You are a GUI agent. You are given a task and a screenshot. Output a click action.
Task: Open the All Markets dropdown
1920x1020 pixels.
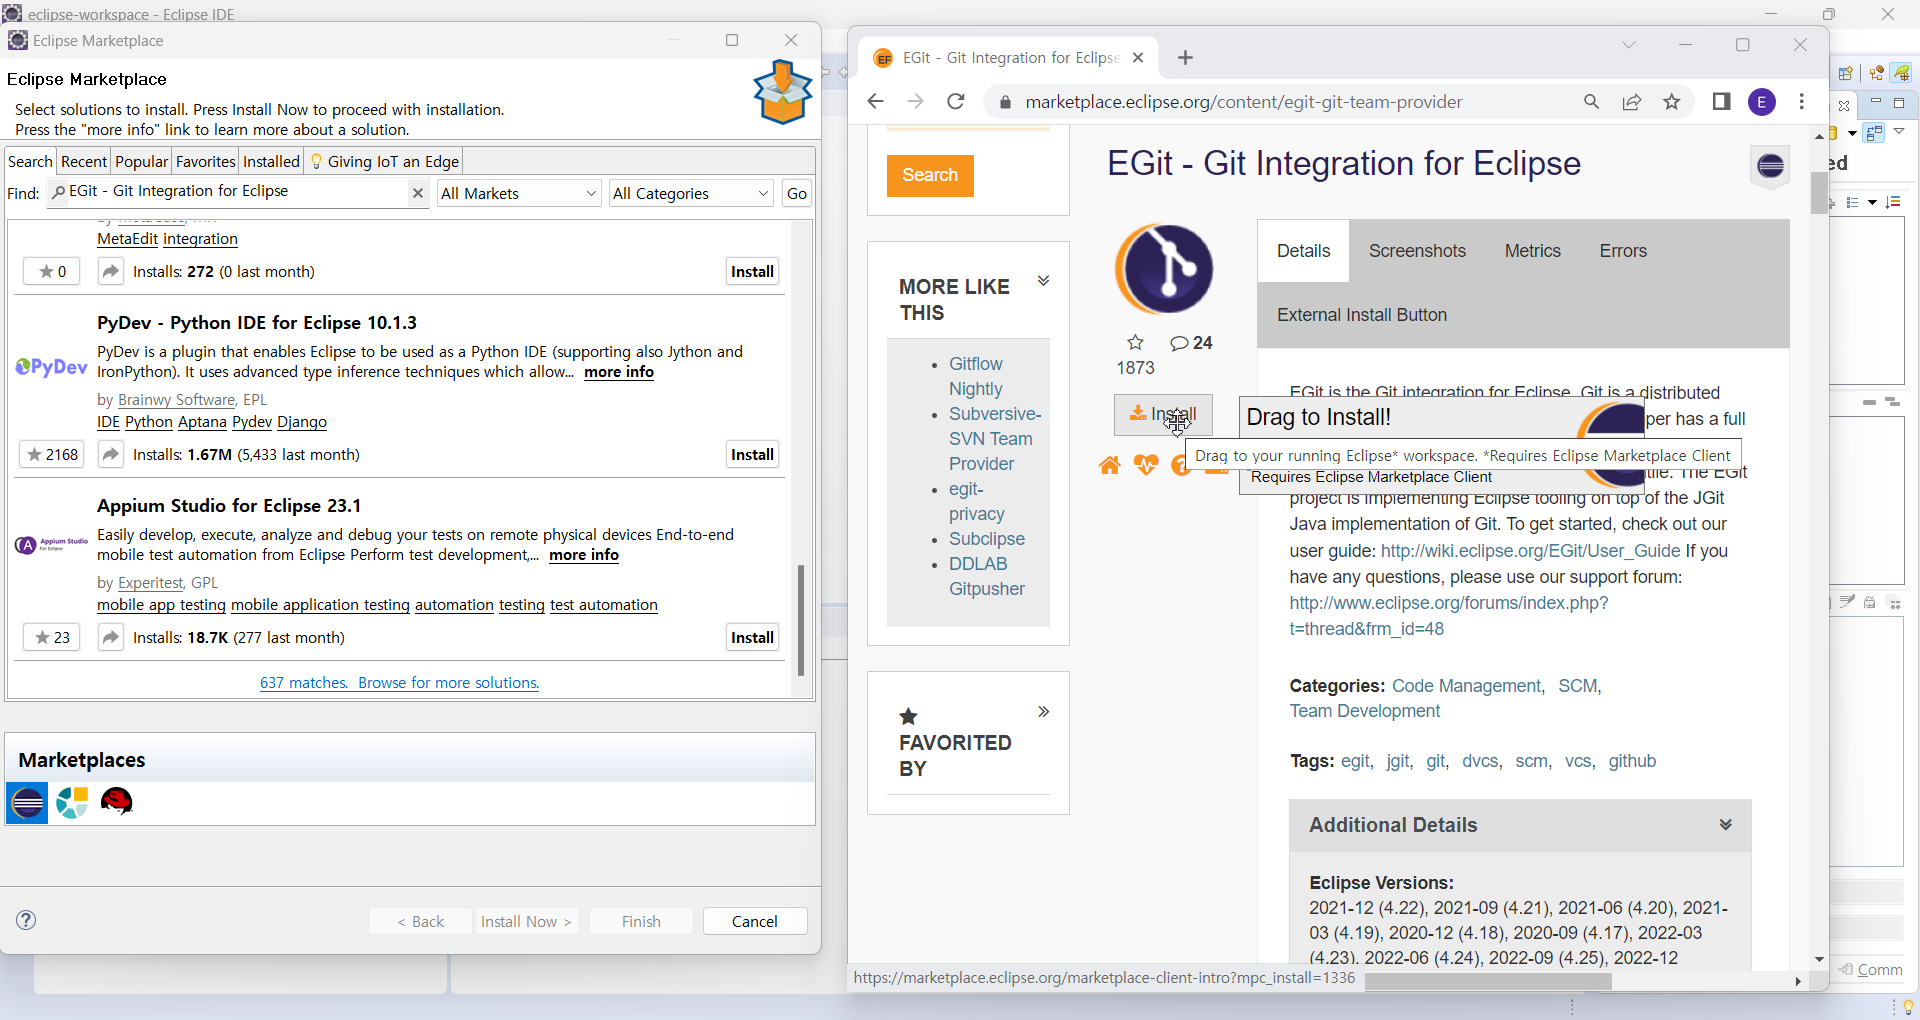tap(519, 193)
